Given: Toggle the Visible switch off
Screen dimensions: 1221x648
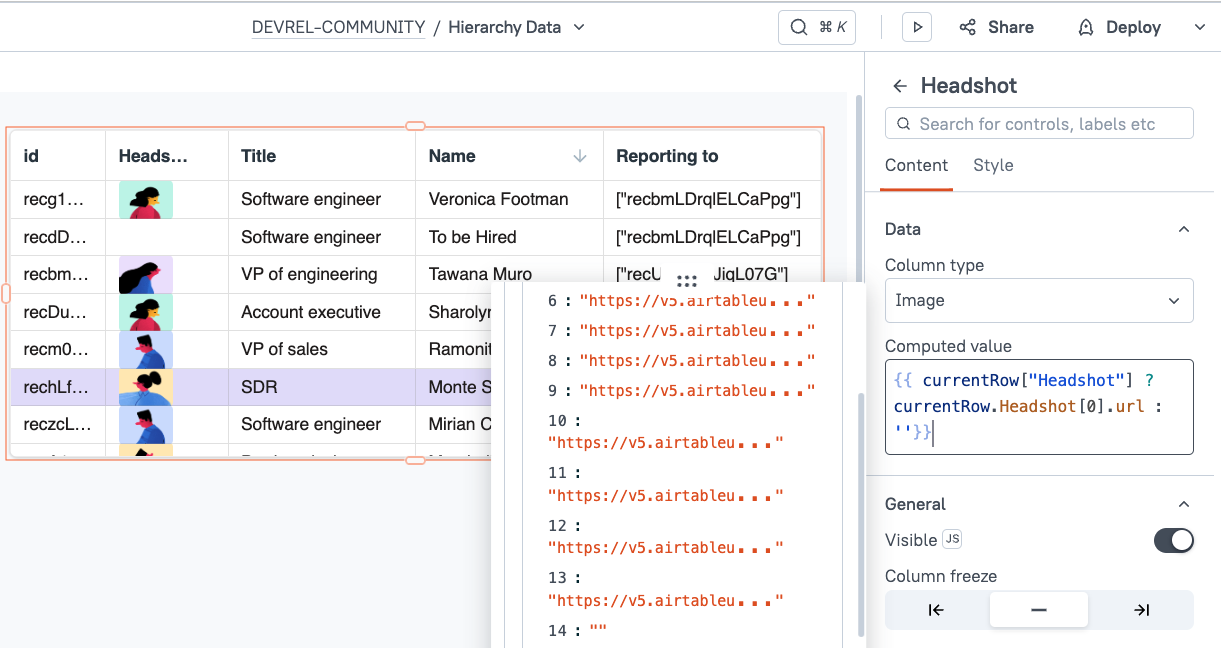Looking at the screenshot, I should [1173, 540].
